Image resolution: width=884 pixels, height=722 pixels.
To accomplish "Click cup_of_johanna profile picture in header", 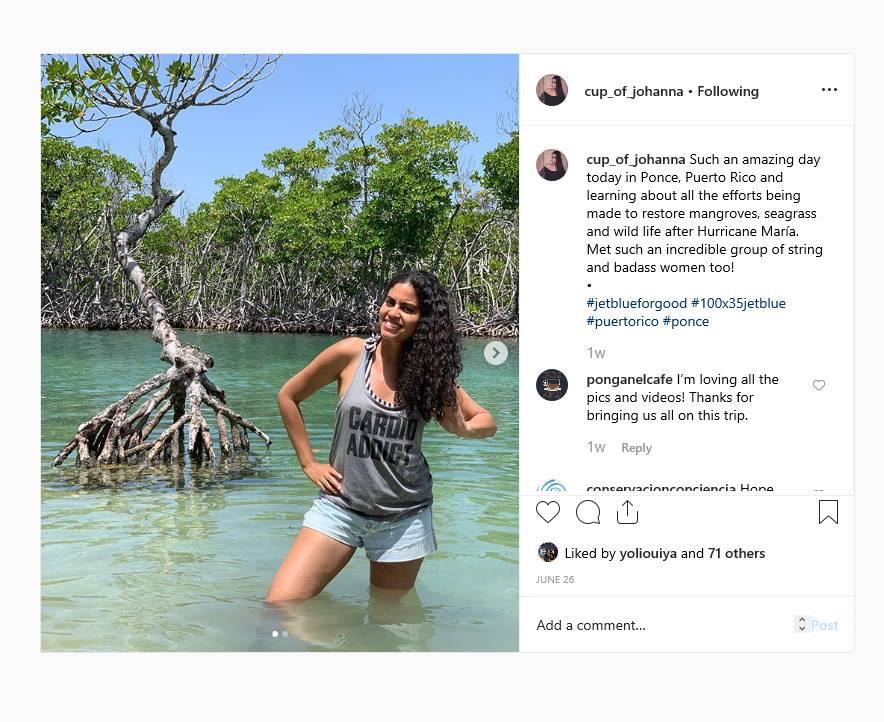I will pyautogui.click(x=552, y=90).
